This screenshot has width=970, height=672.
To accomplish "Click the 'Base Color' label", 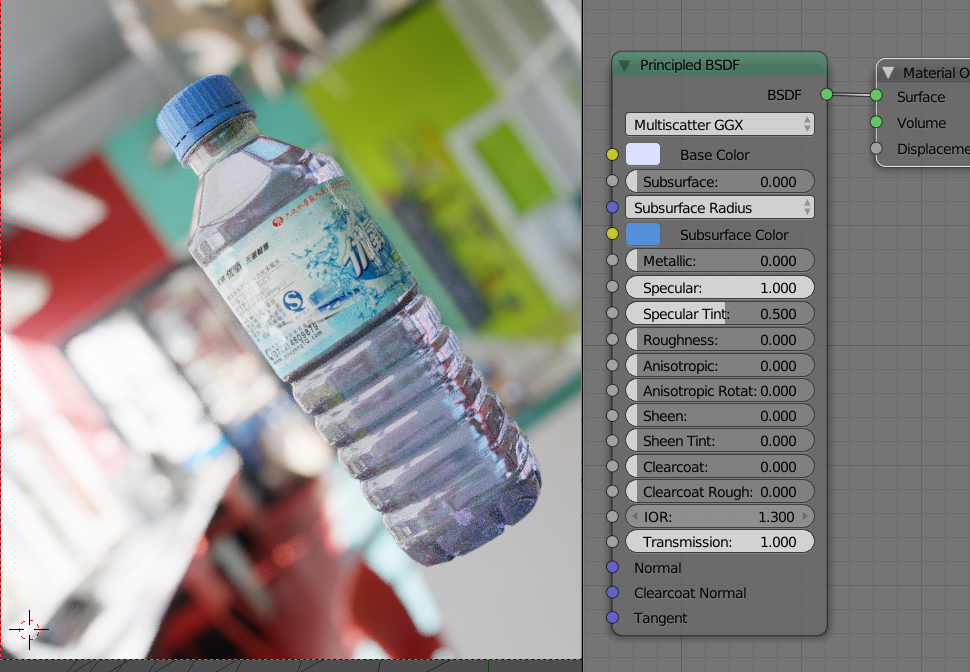I will coord(715,155).
